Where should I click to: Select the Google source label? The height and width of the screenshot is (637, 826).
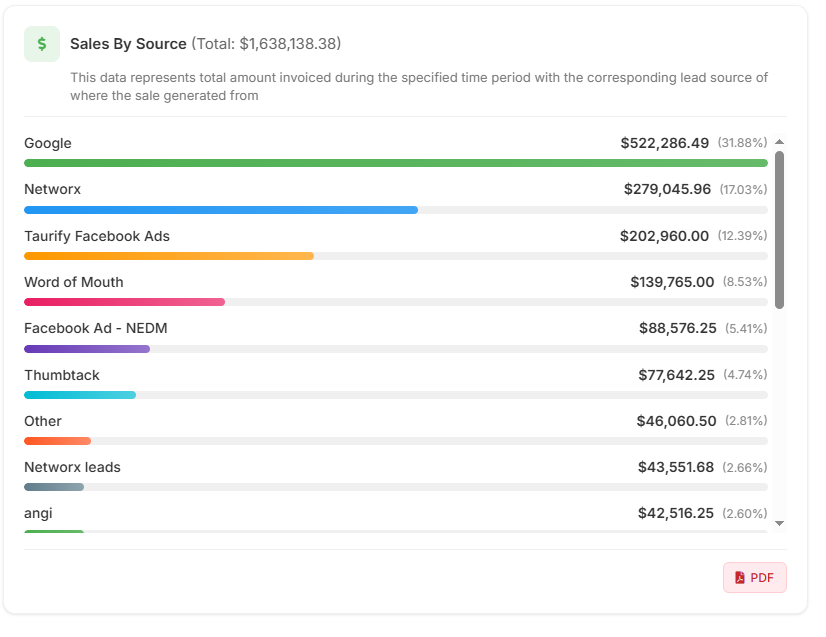click(48, 143)
